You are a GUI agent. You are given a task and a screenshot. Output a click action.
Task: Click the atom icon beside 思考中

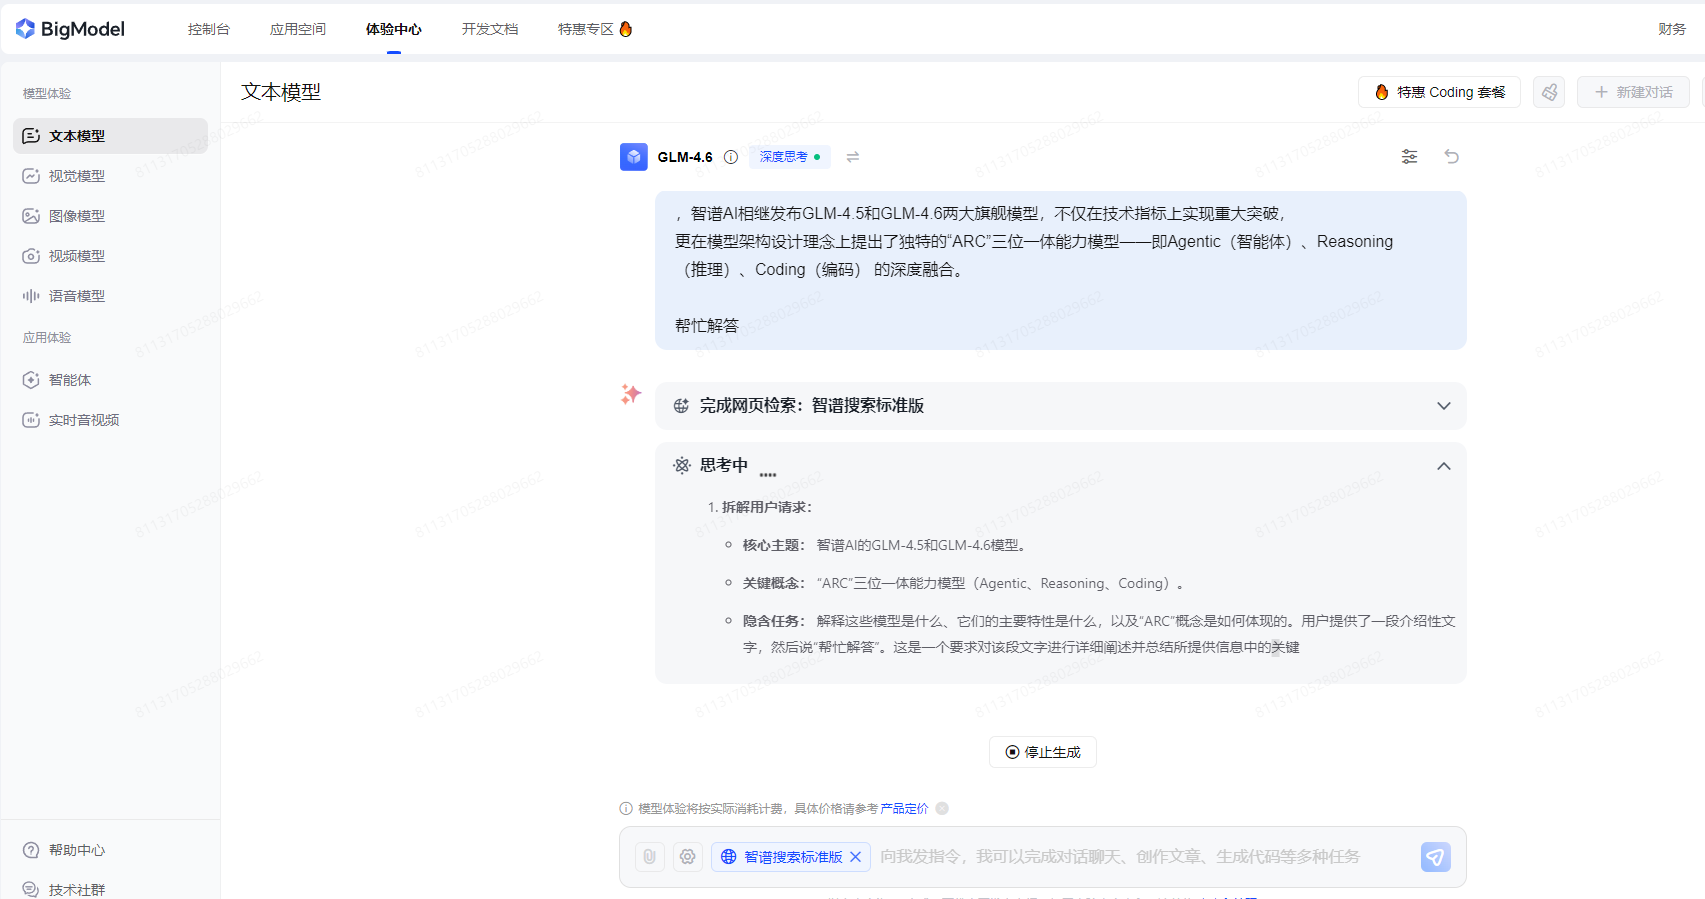(682, 465)
